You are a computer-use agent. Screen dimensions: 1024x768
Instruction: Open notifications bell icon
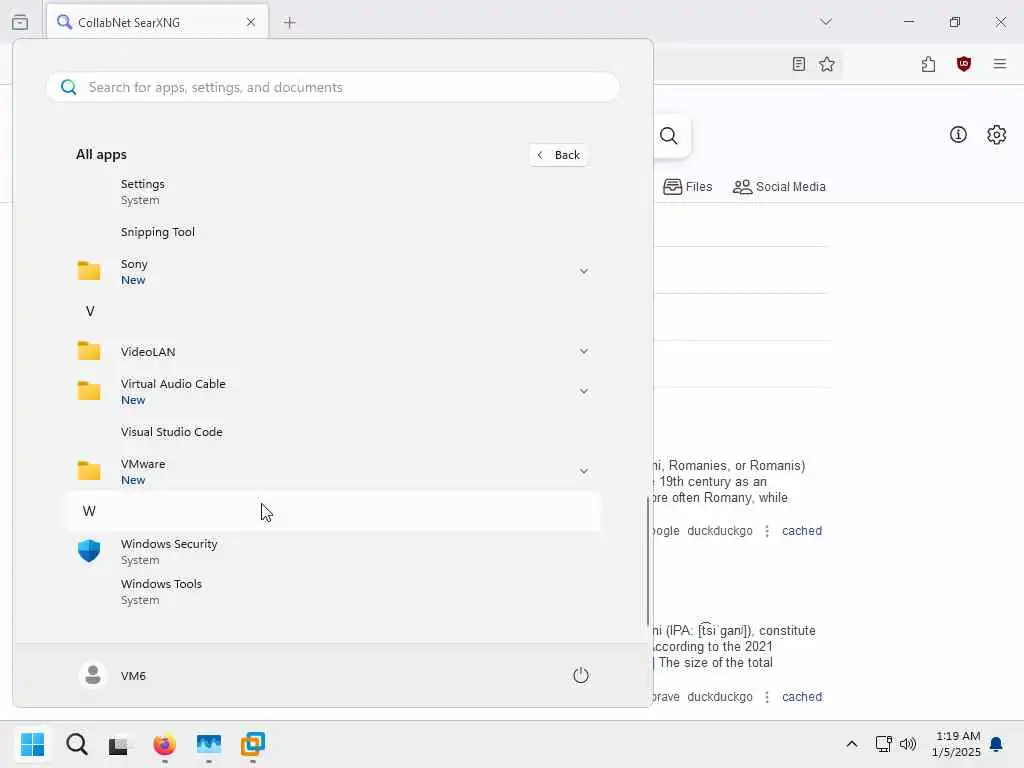996,744
